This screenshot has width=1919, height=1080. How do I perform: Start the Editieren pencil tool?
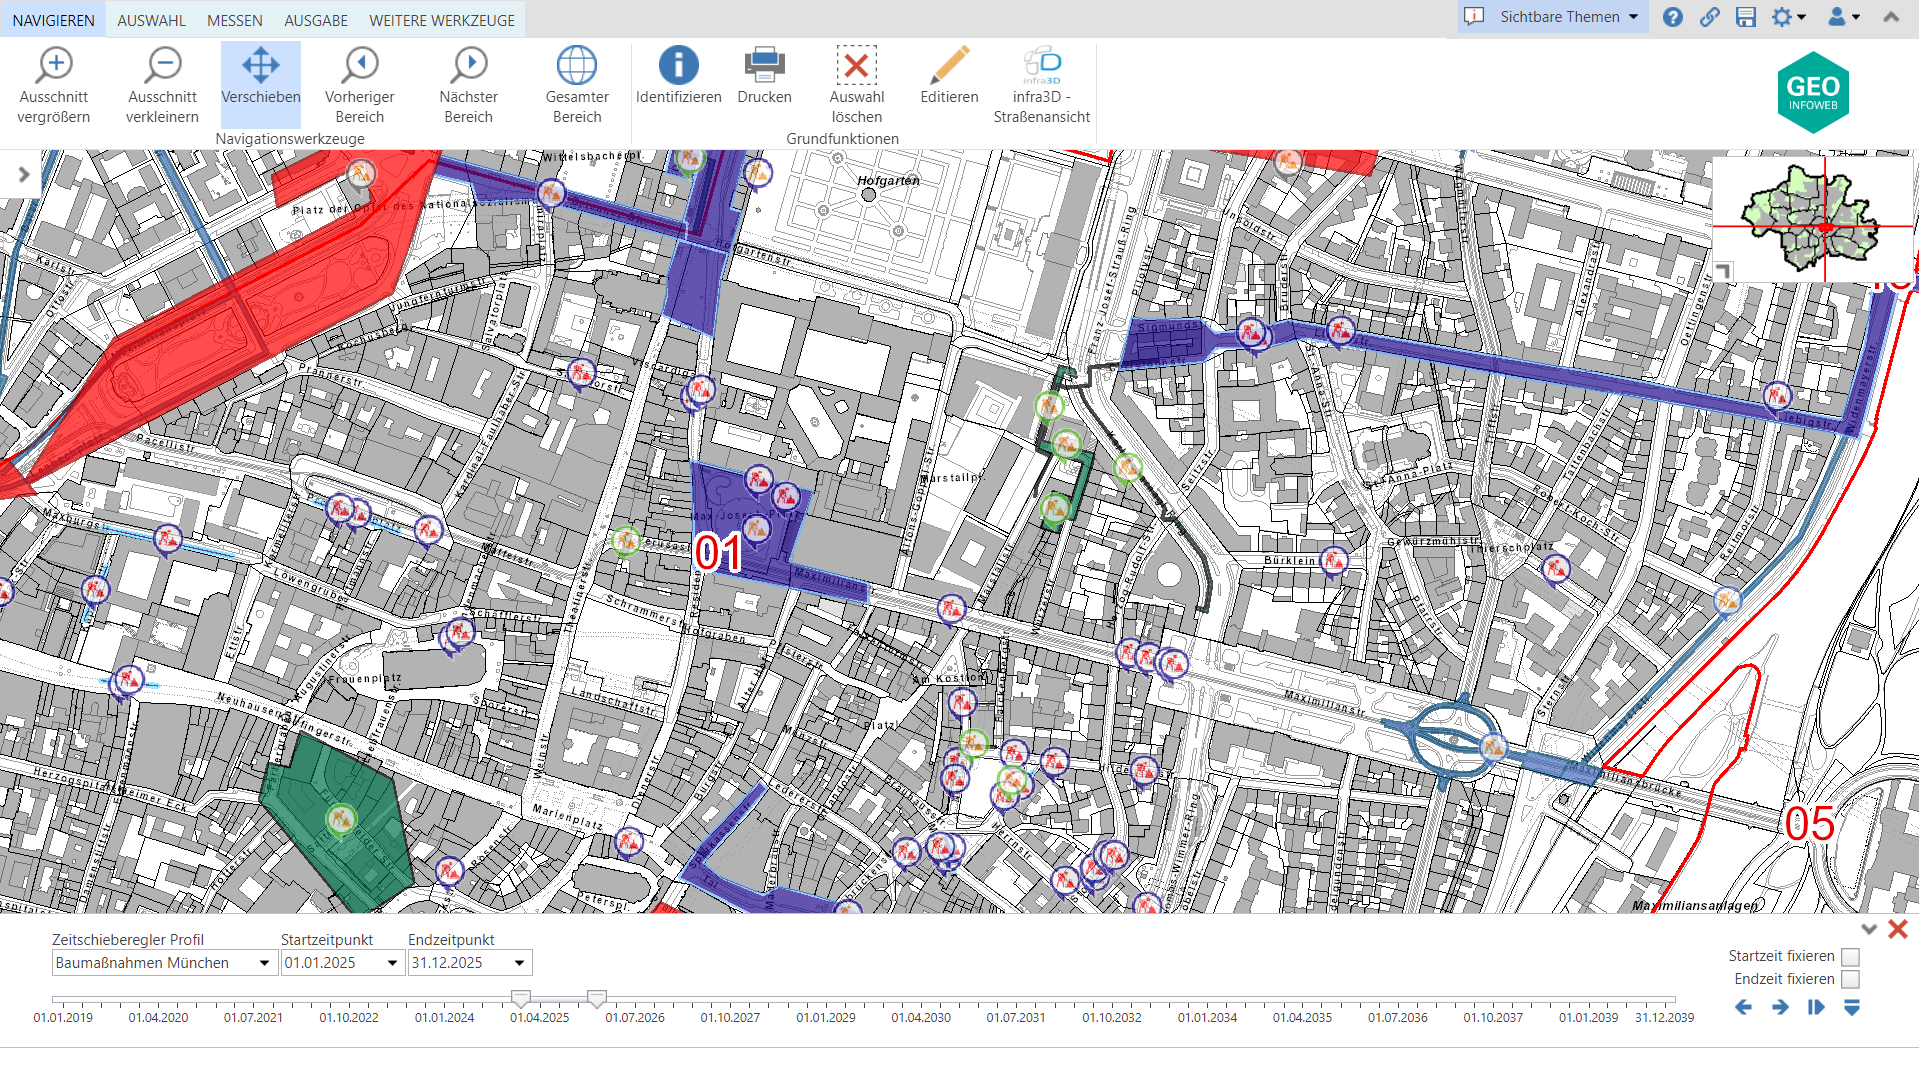[949, 75]
